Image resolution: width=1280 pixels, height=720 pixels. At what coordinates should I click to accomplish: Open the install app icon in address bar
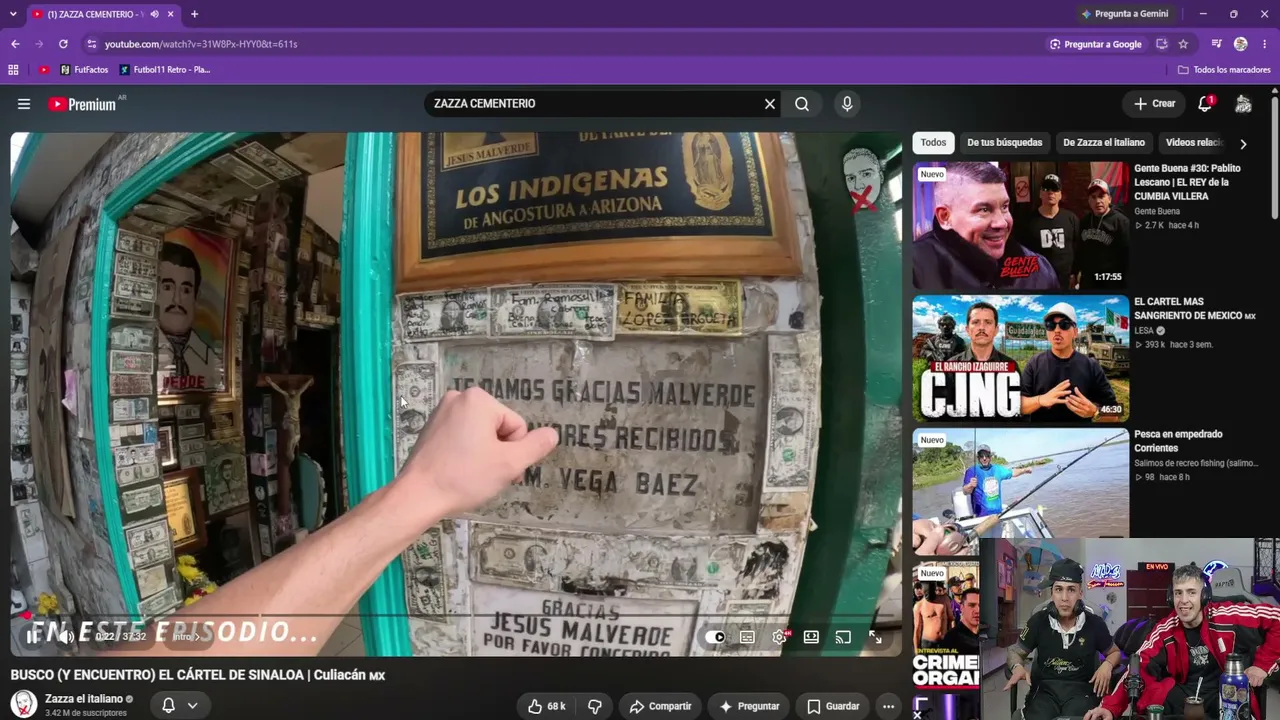coord(1161,44)
